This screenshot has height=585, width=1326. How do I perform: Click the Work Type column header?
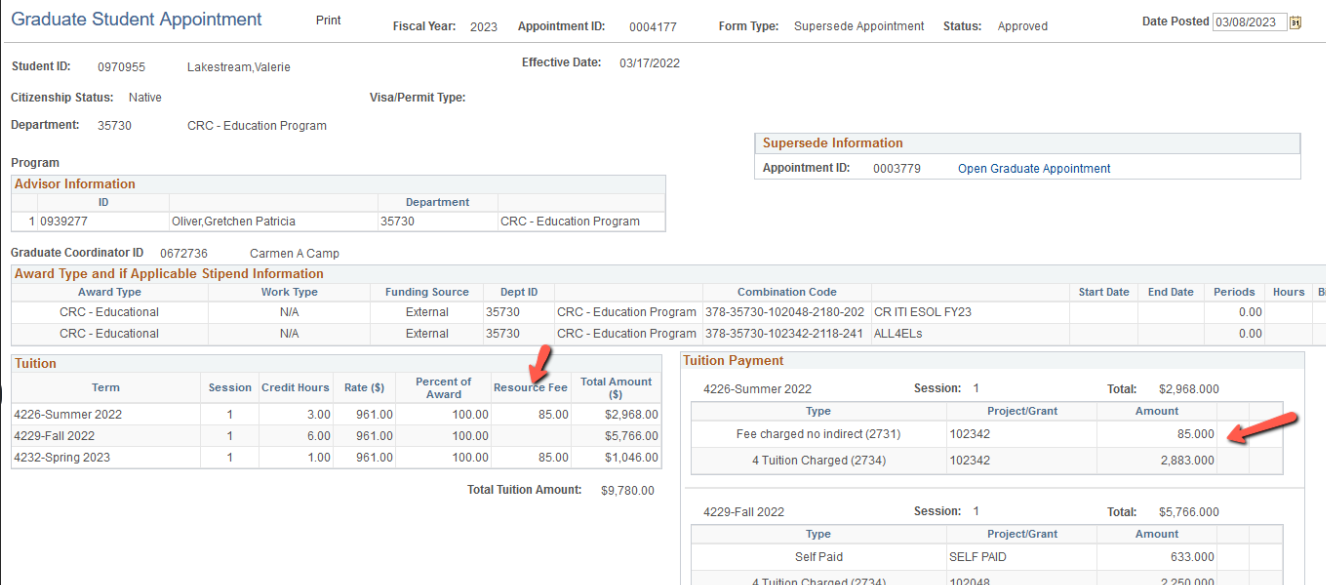tap(289, 292)
